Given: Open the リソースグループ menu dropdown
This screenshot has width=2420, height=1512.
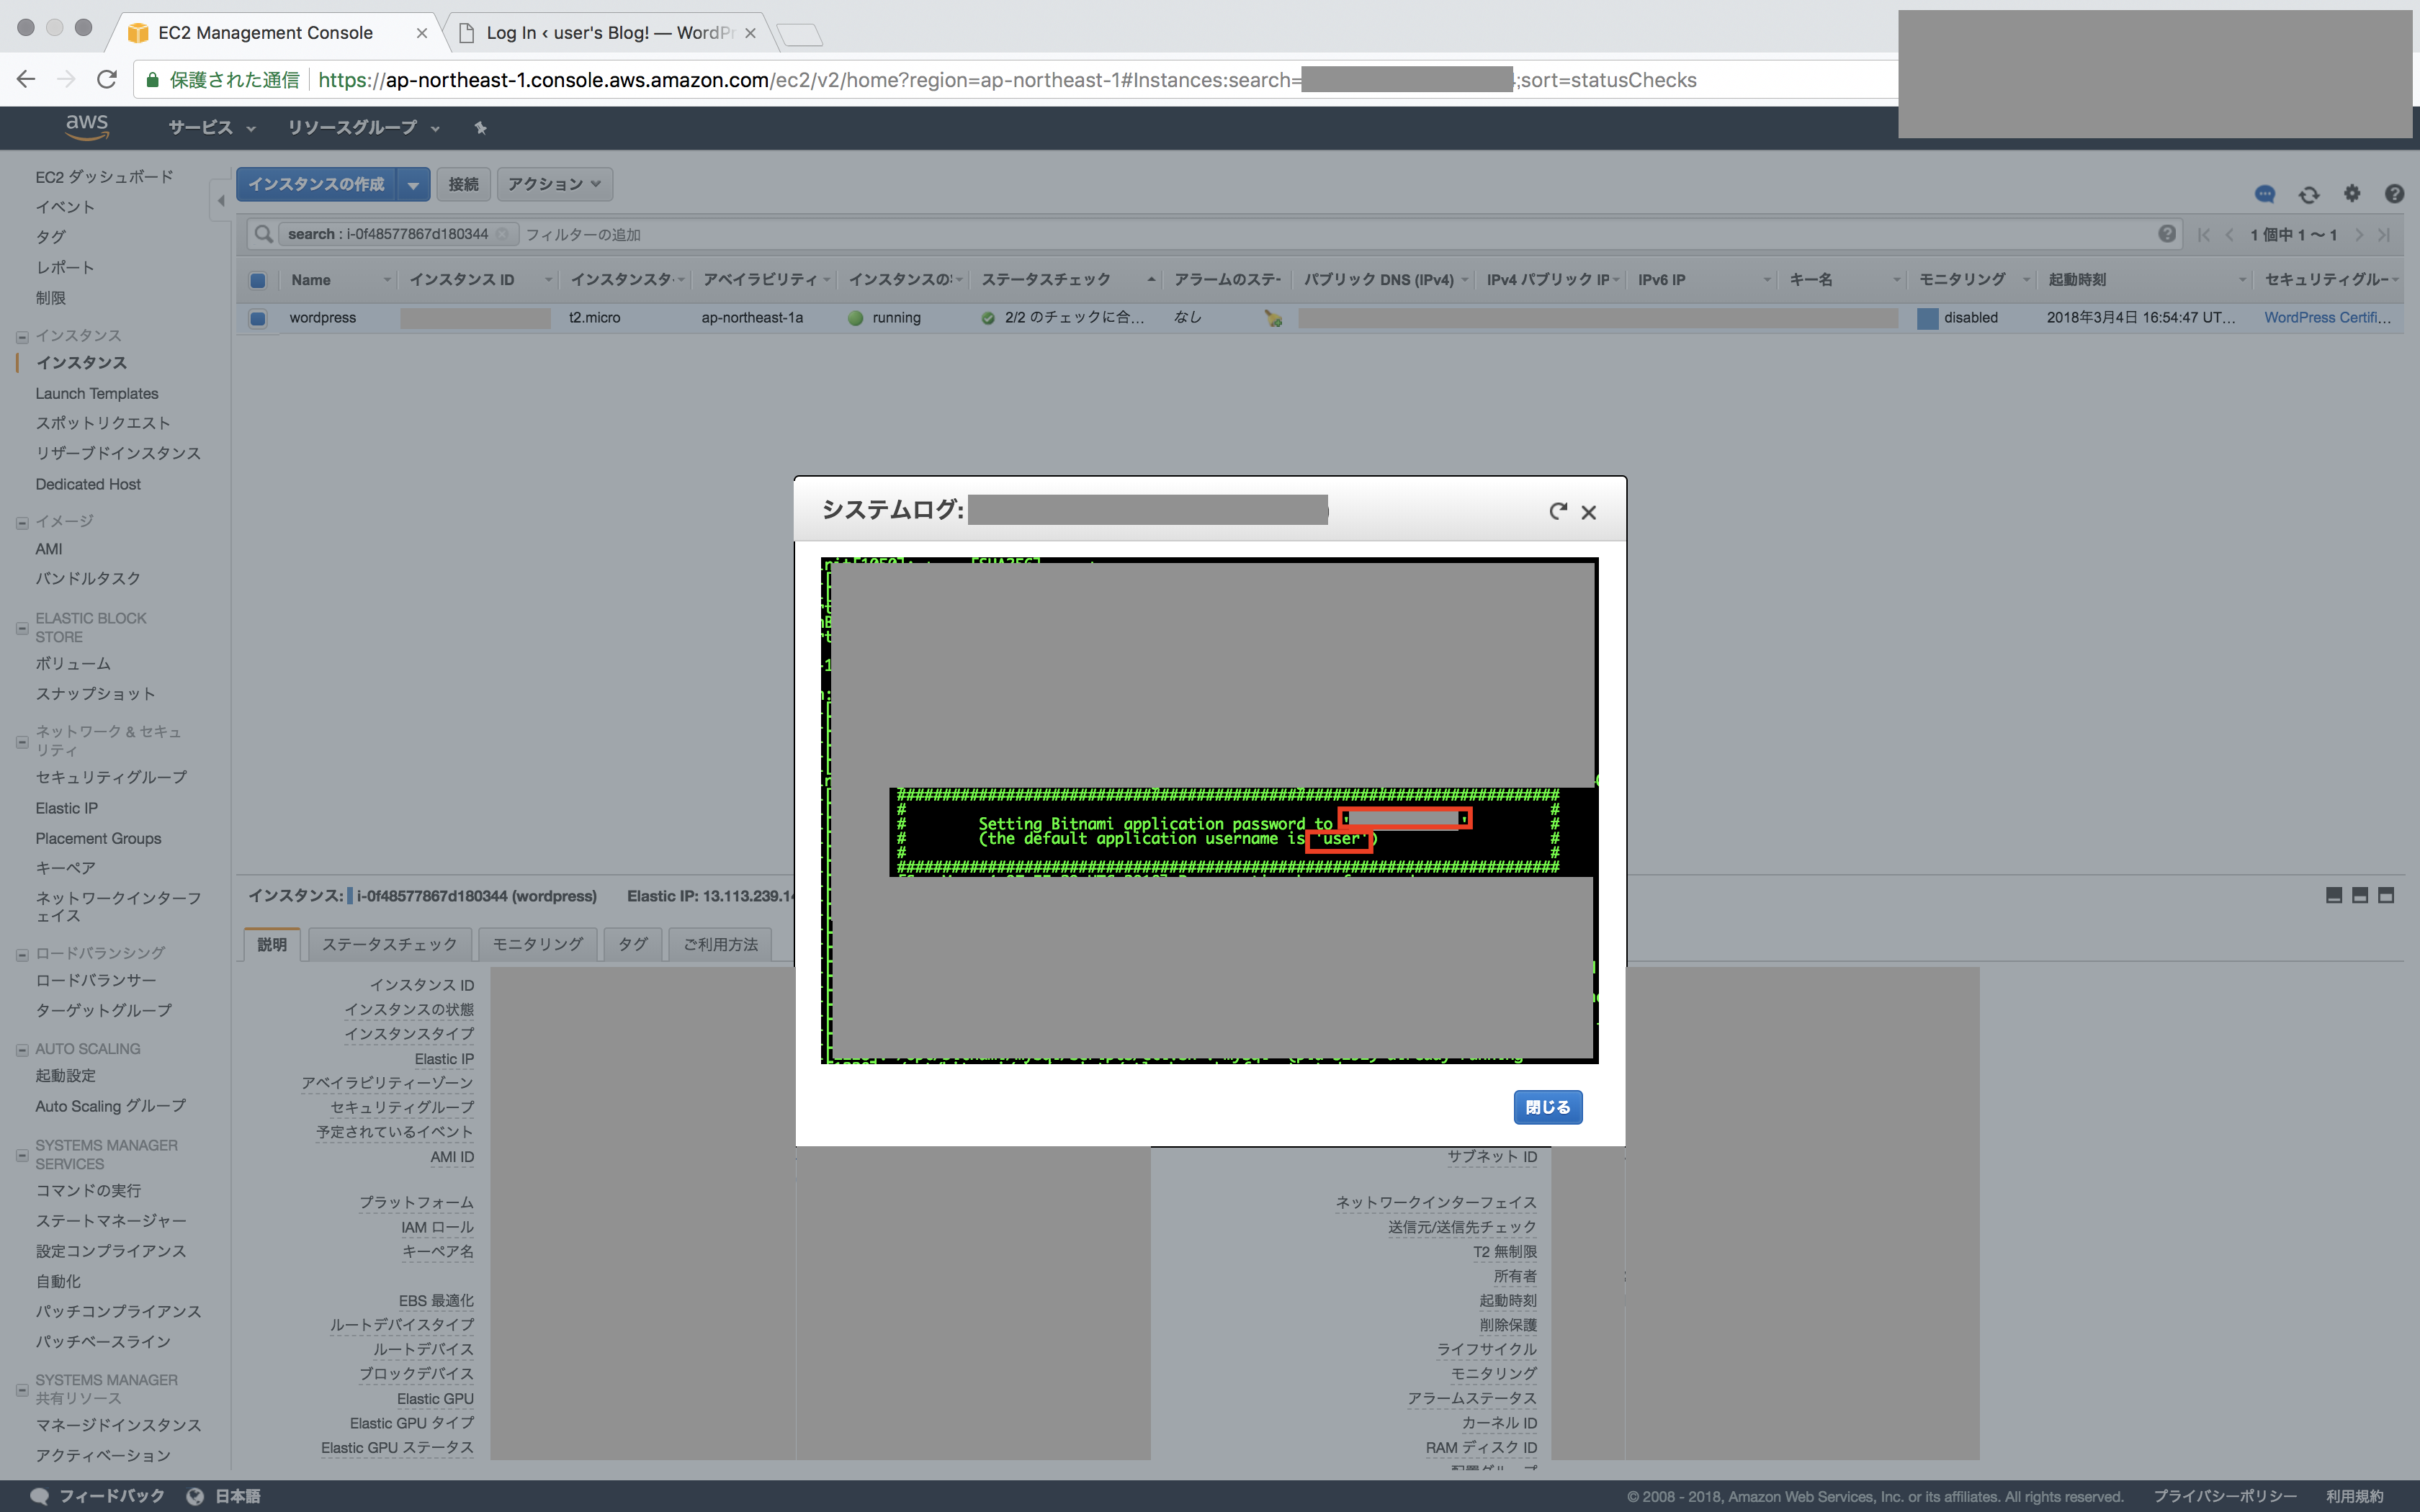Looking at the screenshot, I should (x=364, y=128).
